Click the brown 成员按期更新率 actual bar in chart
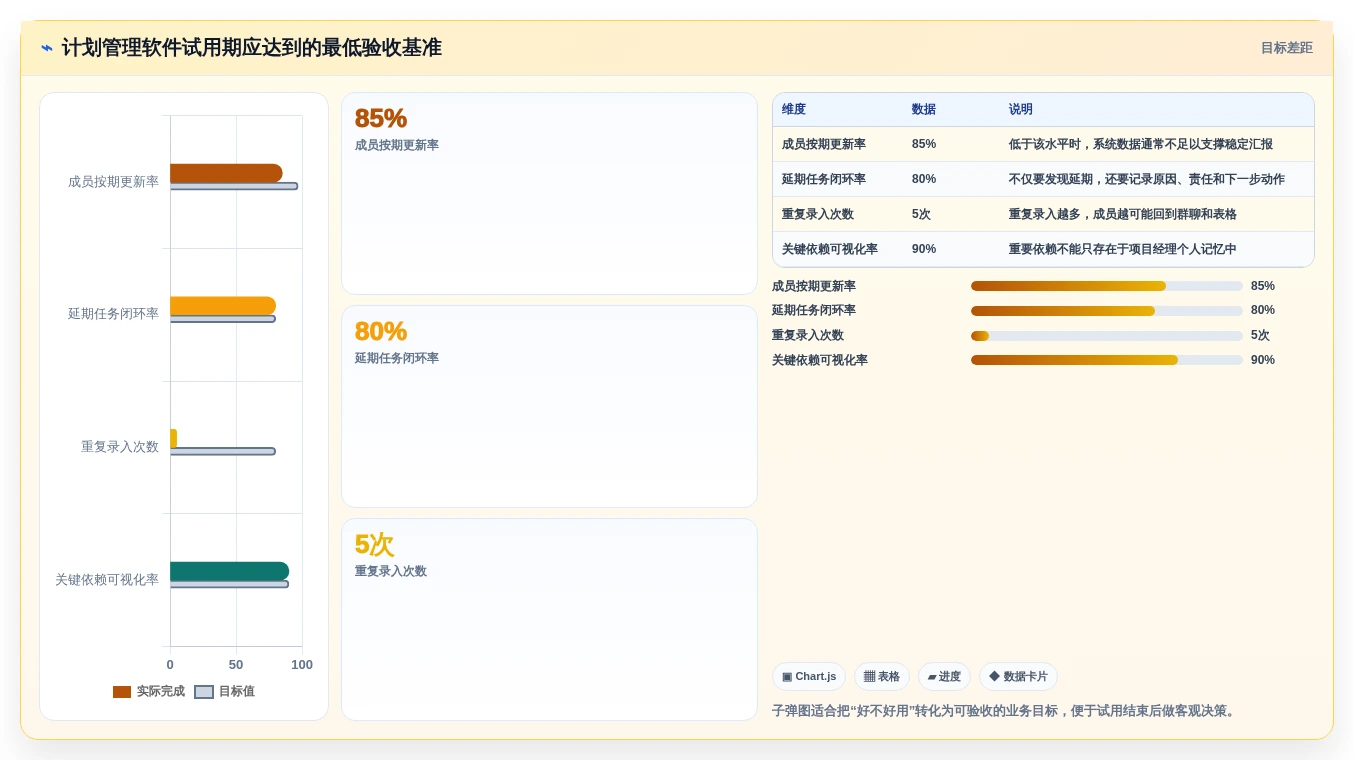The height and width of the screenshot is (760, 1354). (226, 173)
